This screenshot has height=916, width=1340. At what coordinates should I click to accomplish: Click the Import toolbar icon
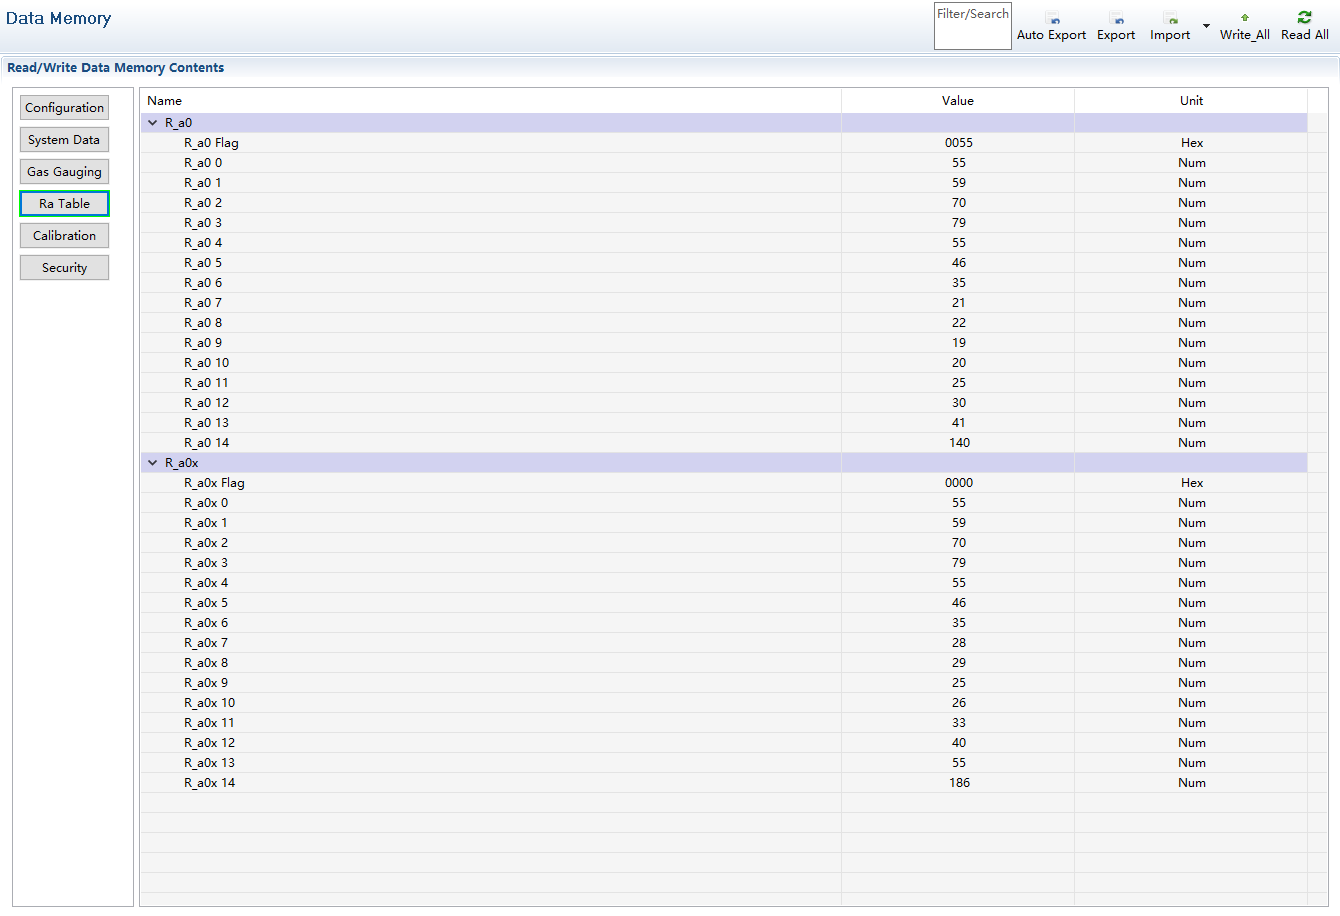point(1171,19)
